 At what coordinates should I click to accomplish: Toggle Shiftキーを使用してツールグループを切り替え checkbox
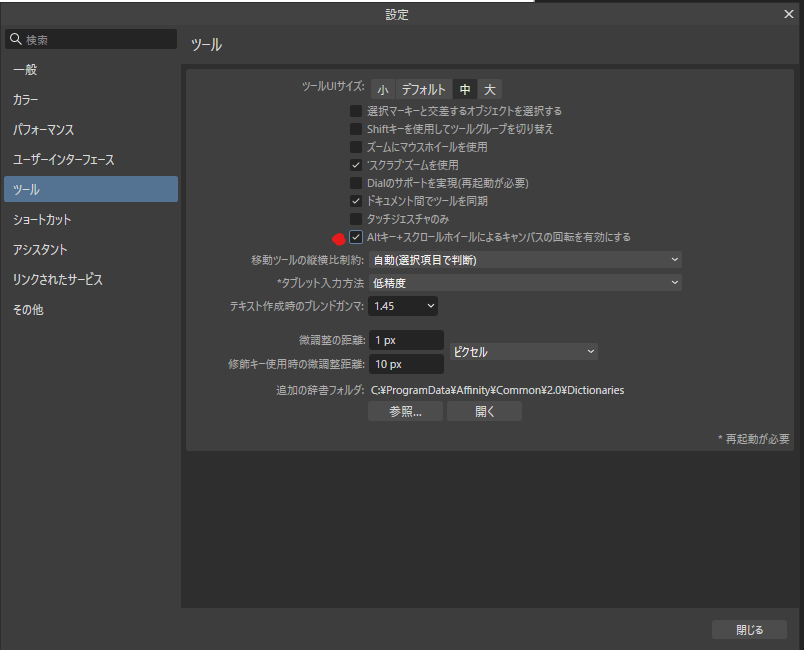click(356, 129)
